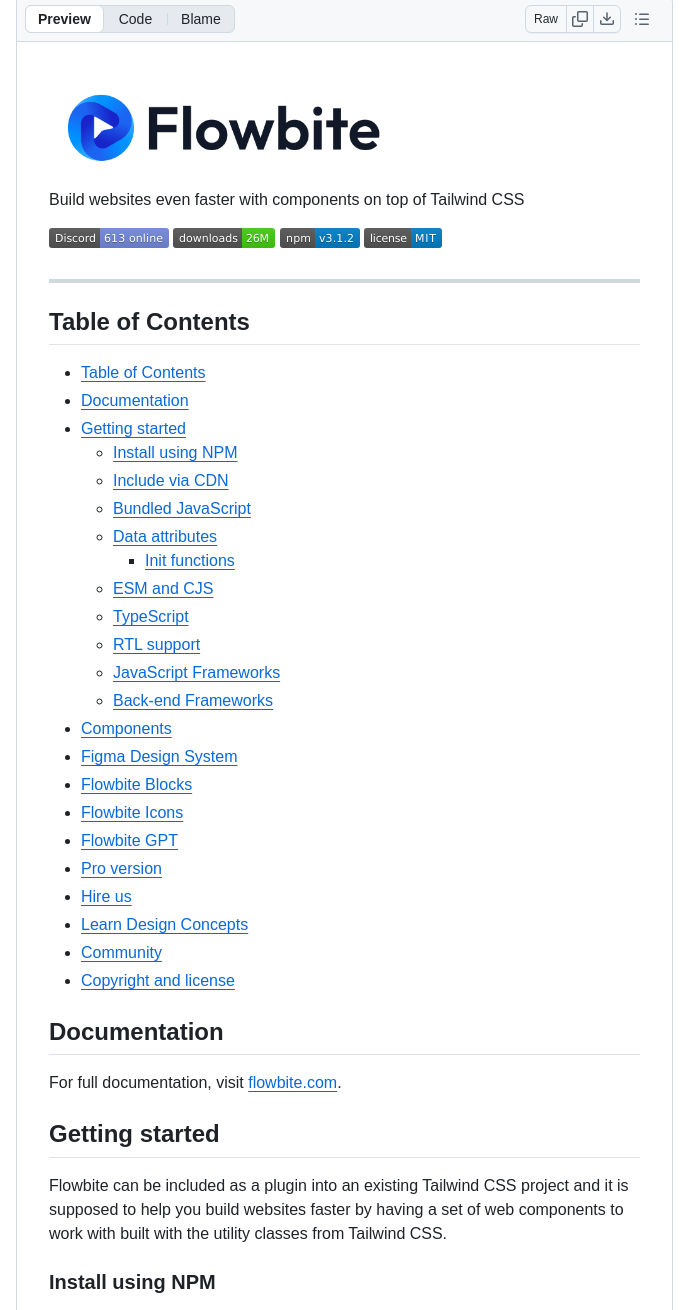Navigate to Flowbite Icons link

(132, 812)
